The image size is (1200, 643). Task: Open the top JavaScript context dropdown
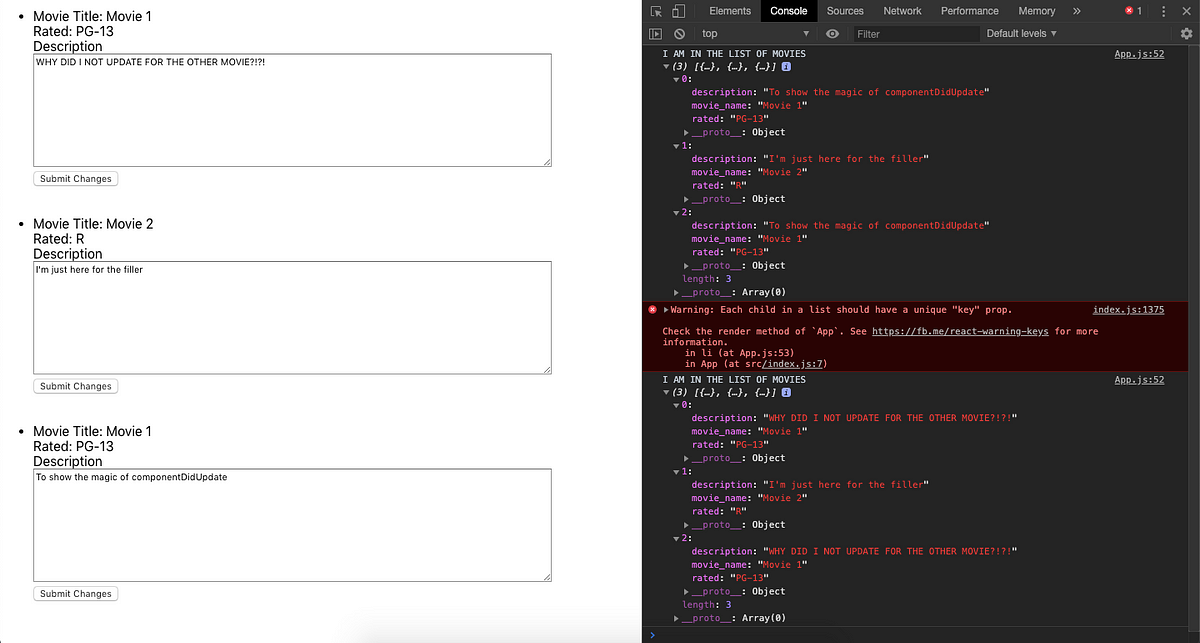[x=755, y=34]
